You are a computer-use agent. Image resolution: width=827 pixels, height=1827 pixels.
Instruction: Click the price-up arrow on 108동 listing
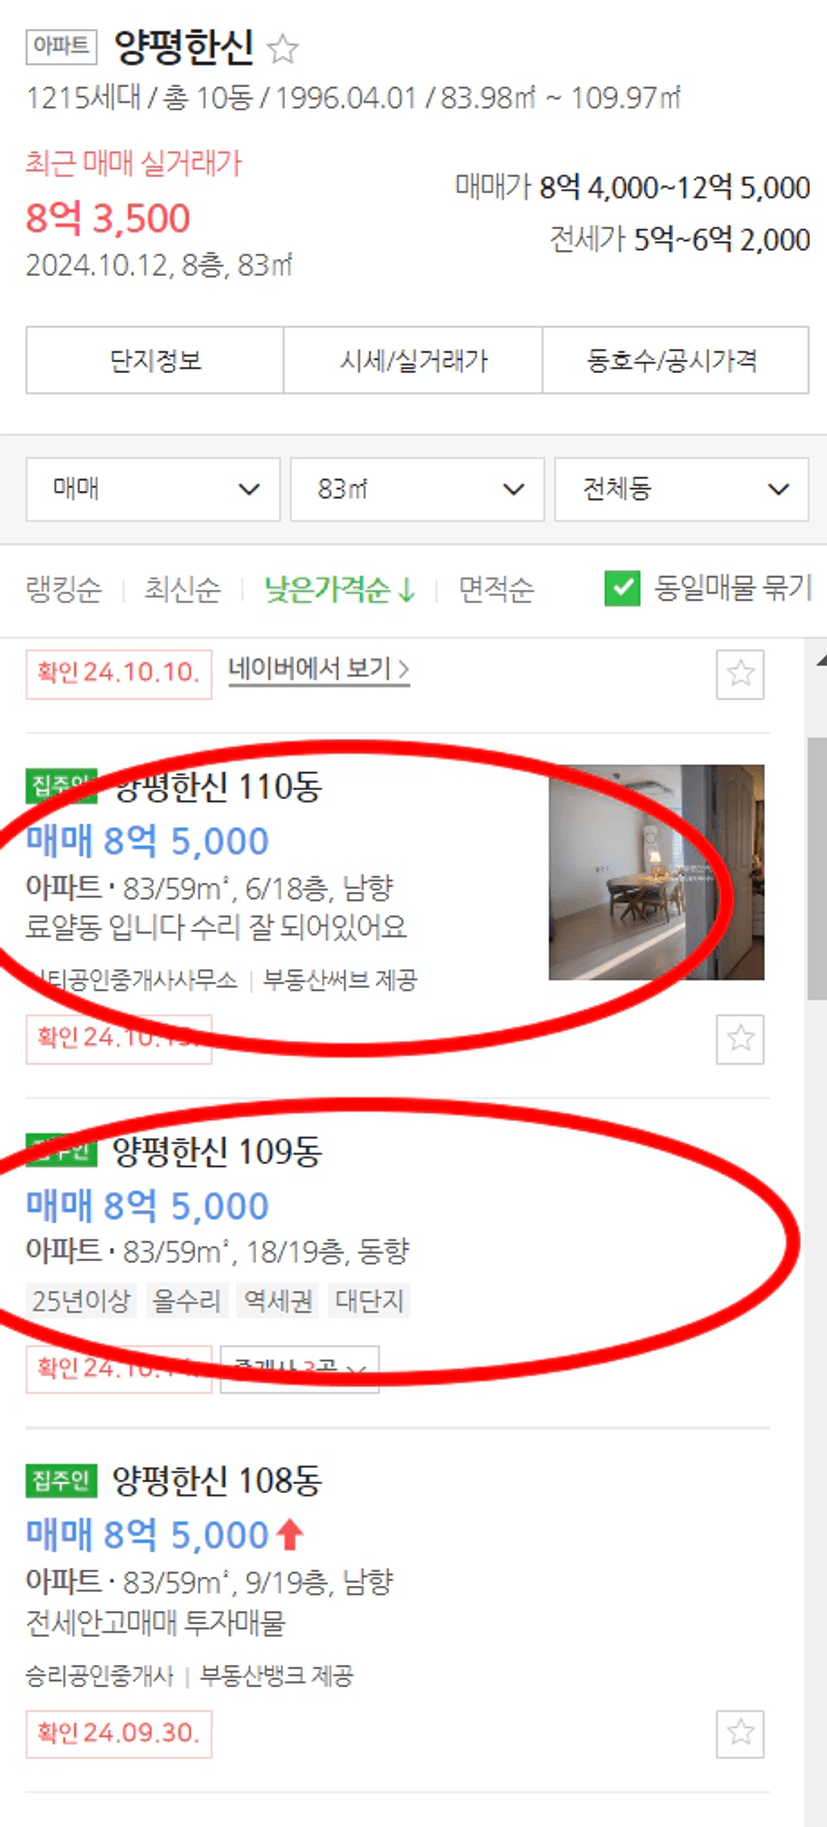pos(290,1534)
